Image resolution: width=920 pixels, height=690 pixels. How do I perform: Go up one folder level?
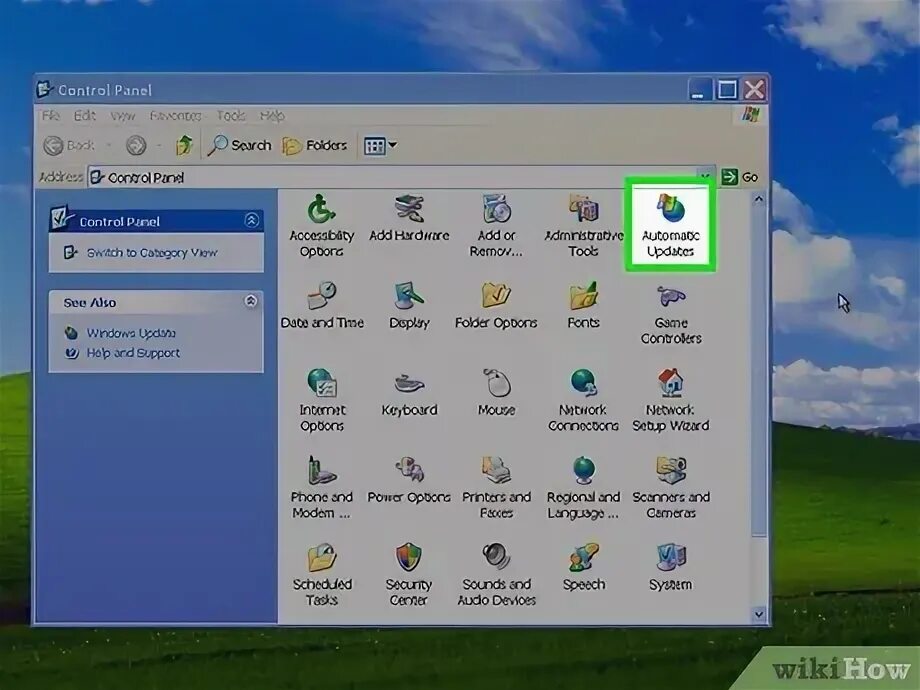[184, 145]
